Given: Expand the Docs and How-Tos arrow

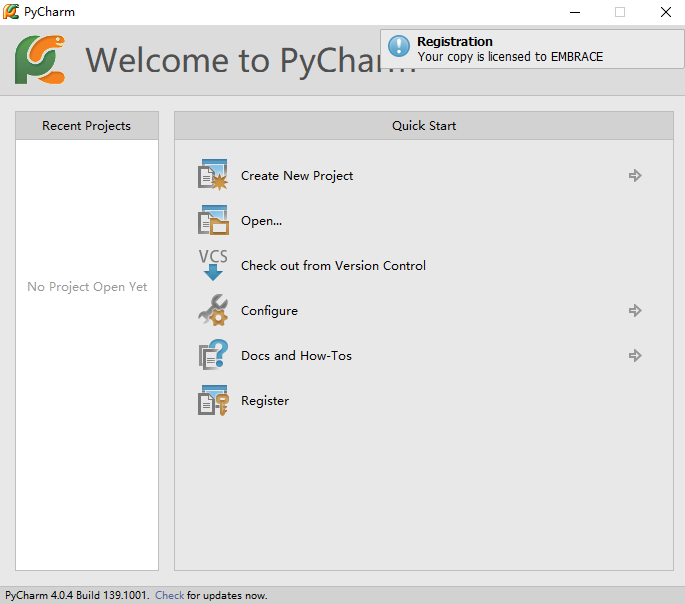Looking at the screenshot, I should (x=635, y=355).
